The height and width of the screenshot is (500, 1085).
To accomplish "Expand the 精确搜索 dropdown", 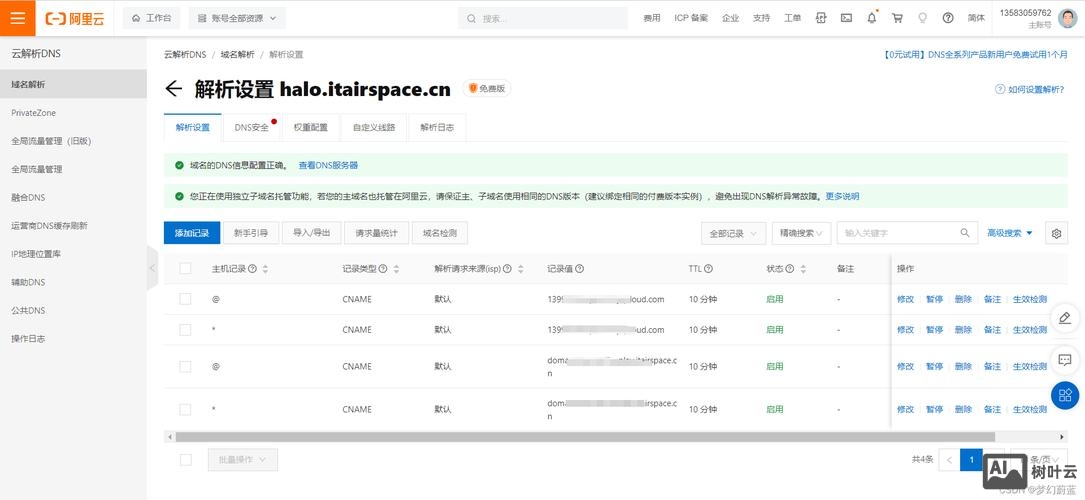I will click(x=801, y=234).
